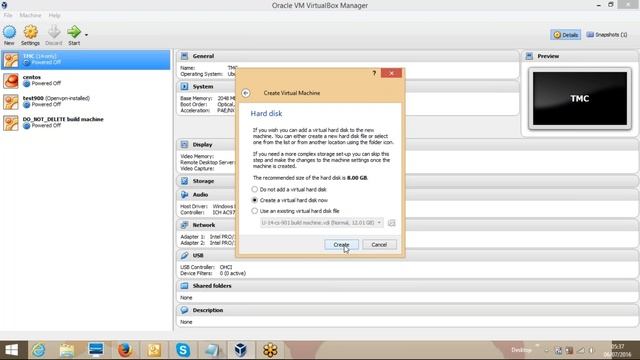Open Settings from the gear toolbar icon
Viewport: 640px width, 360px height.
[x=30, y=35]
